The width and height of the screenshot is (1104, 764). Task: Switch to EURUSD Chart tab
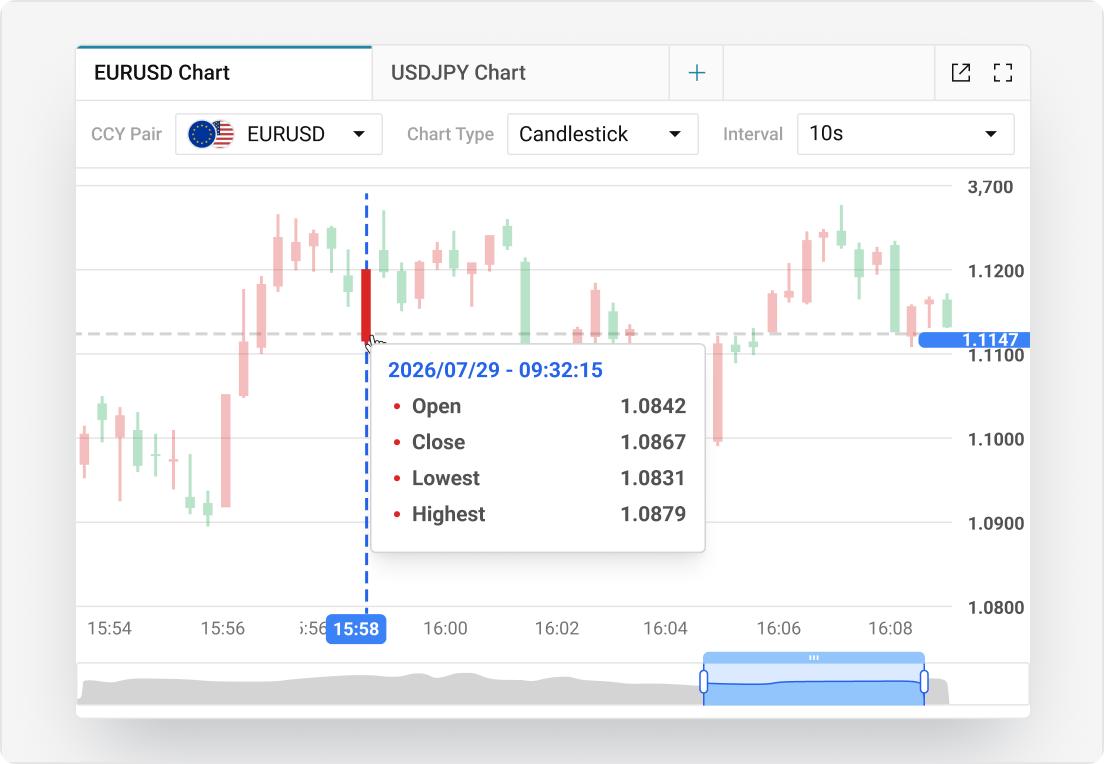(x=224, y=73)
